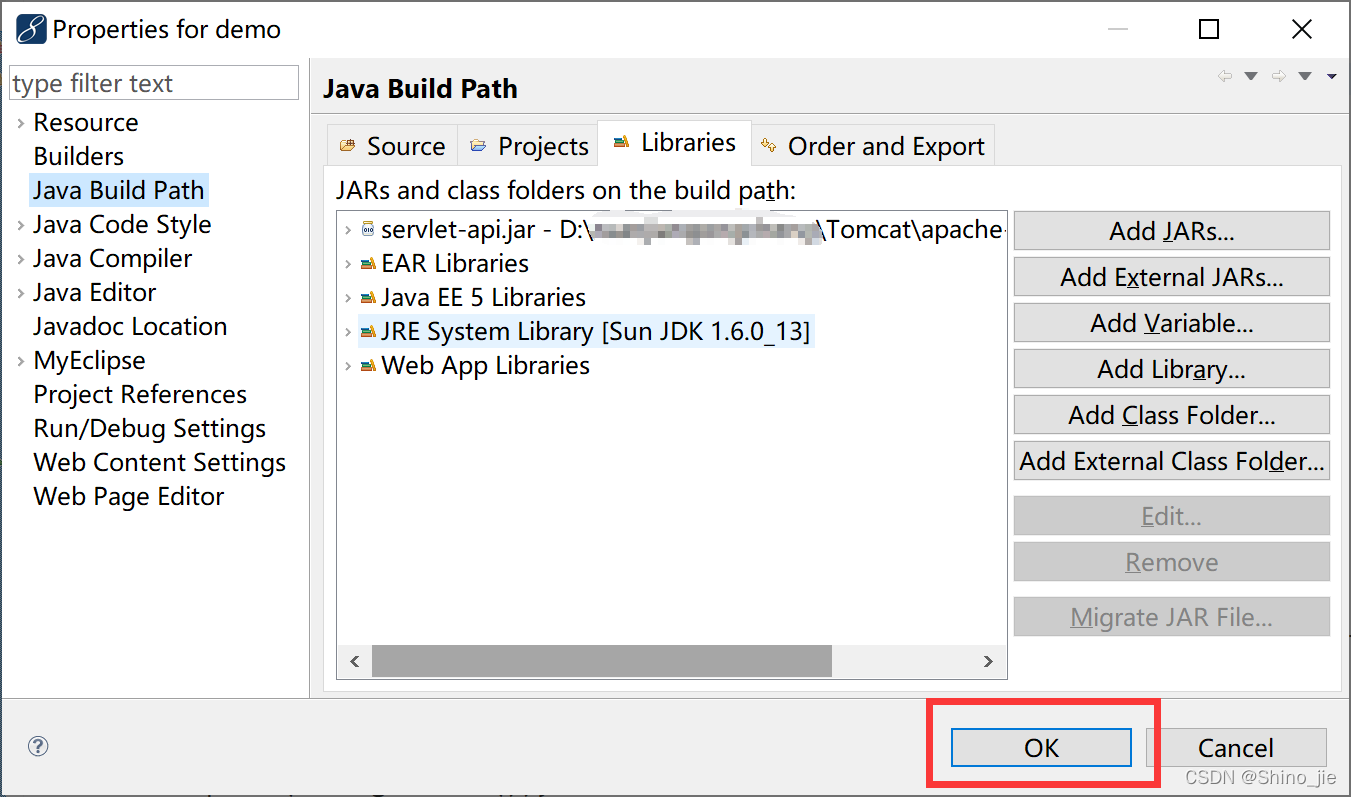Image resolution: width=1351 pixels, height=797 pixels.
Task: Click the Projects tab icon
Action: pos(478,146)
